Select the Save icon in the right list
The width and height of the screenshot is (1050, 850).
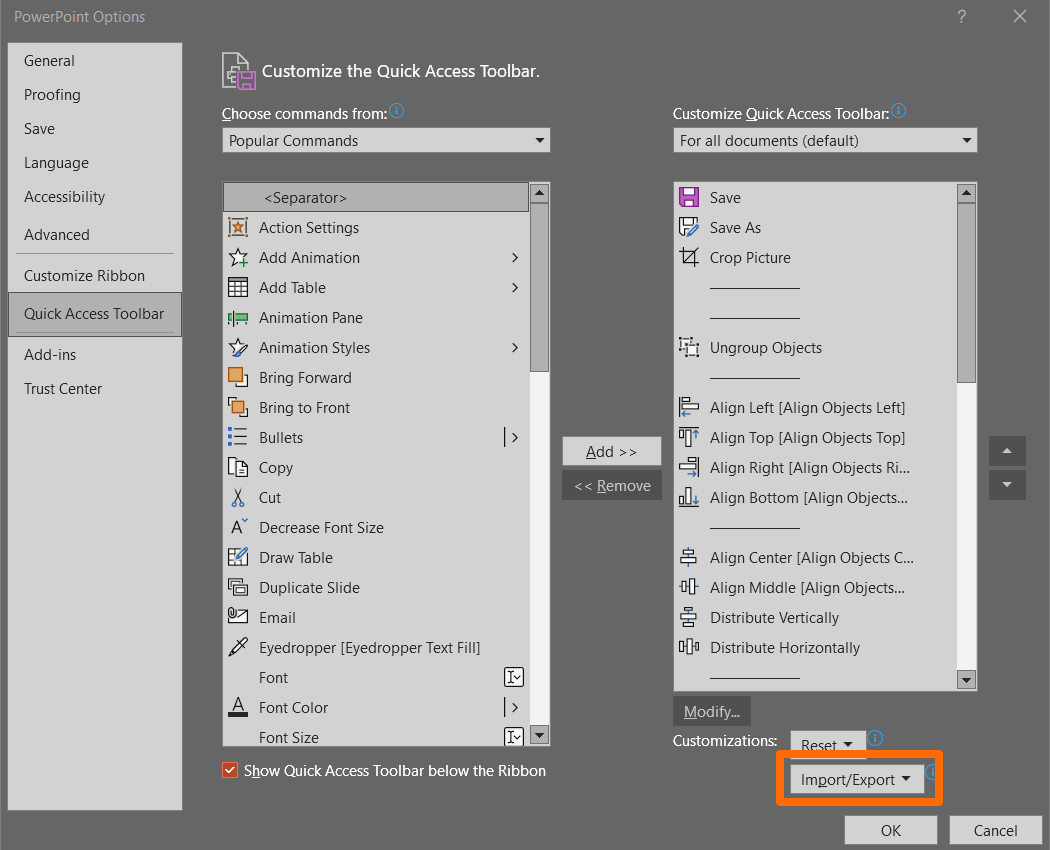(x=688, y=197)
